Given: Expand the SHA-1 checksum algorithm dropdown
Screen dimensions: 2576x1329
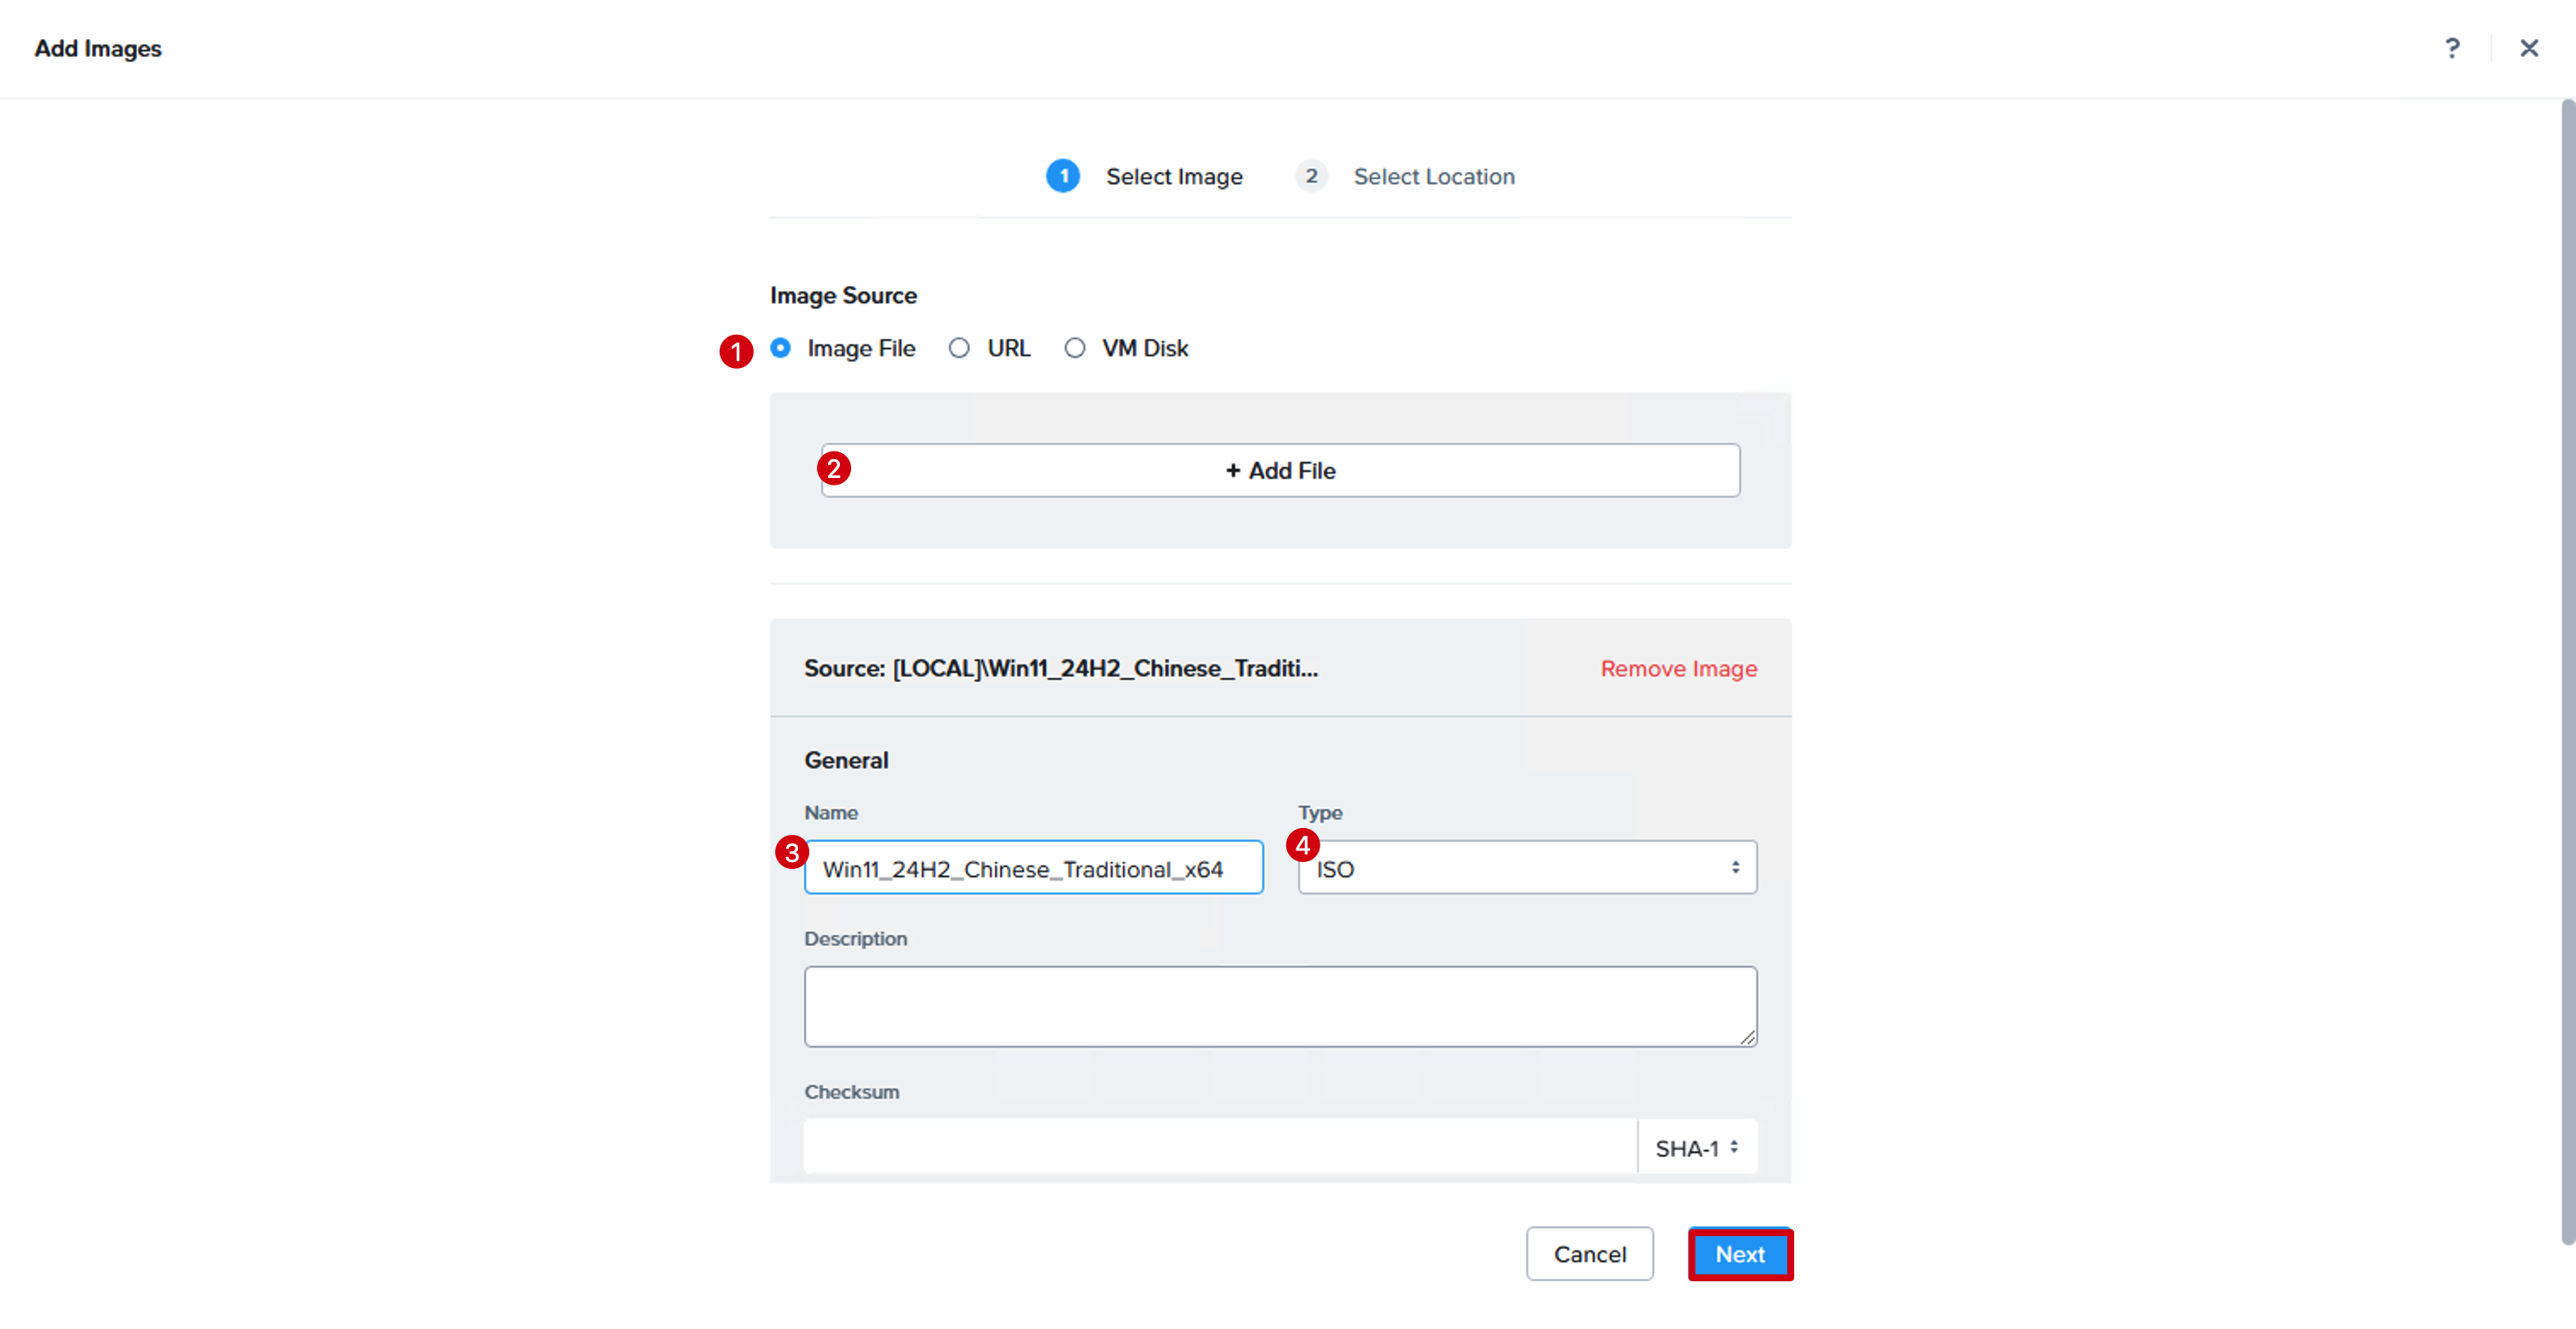Looking at the screenshot, I should pos(1697,1147).
